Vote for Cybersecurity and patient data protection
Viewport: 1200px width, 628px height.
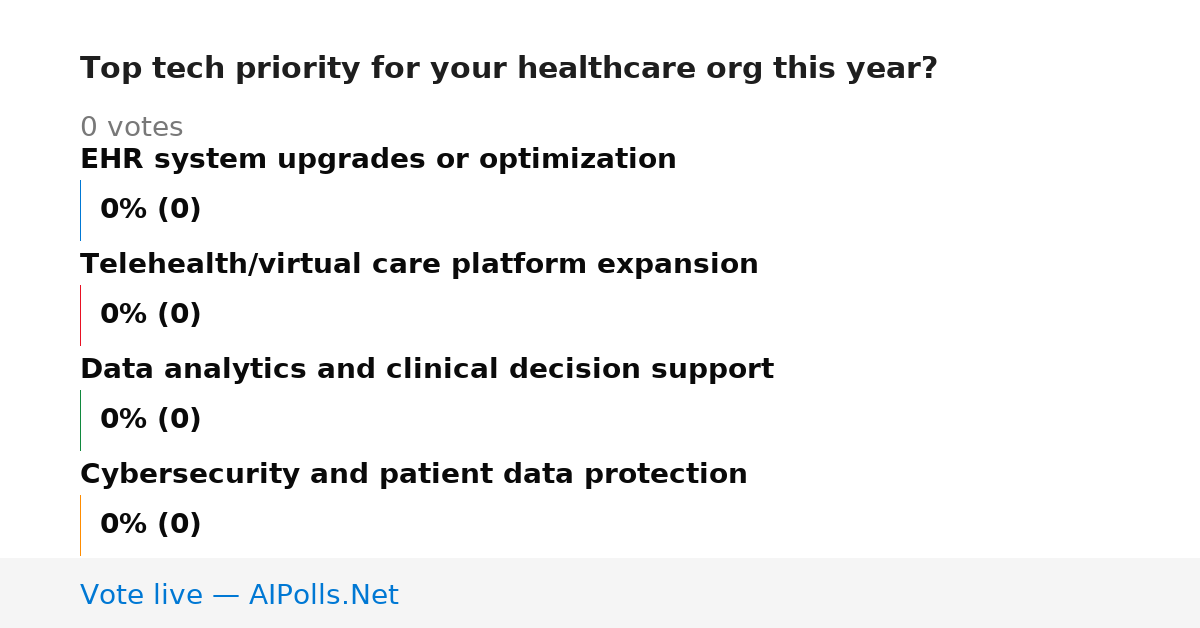[414, 475]
